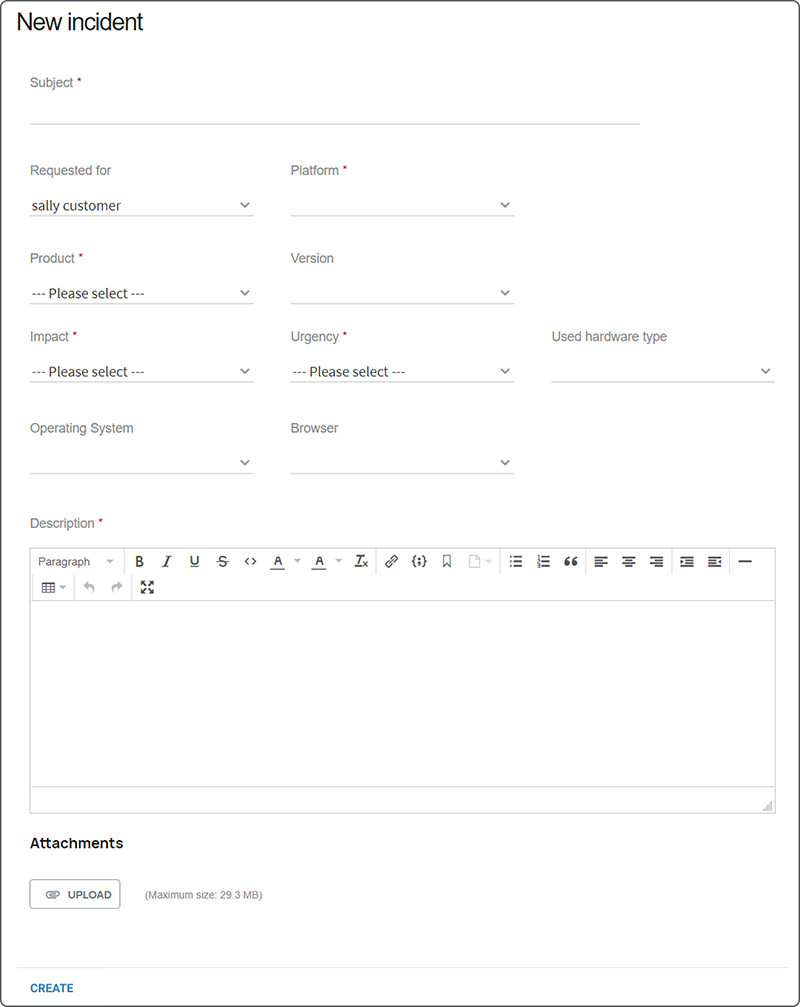Click the New incident heading

point(80,22)
